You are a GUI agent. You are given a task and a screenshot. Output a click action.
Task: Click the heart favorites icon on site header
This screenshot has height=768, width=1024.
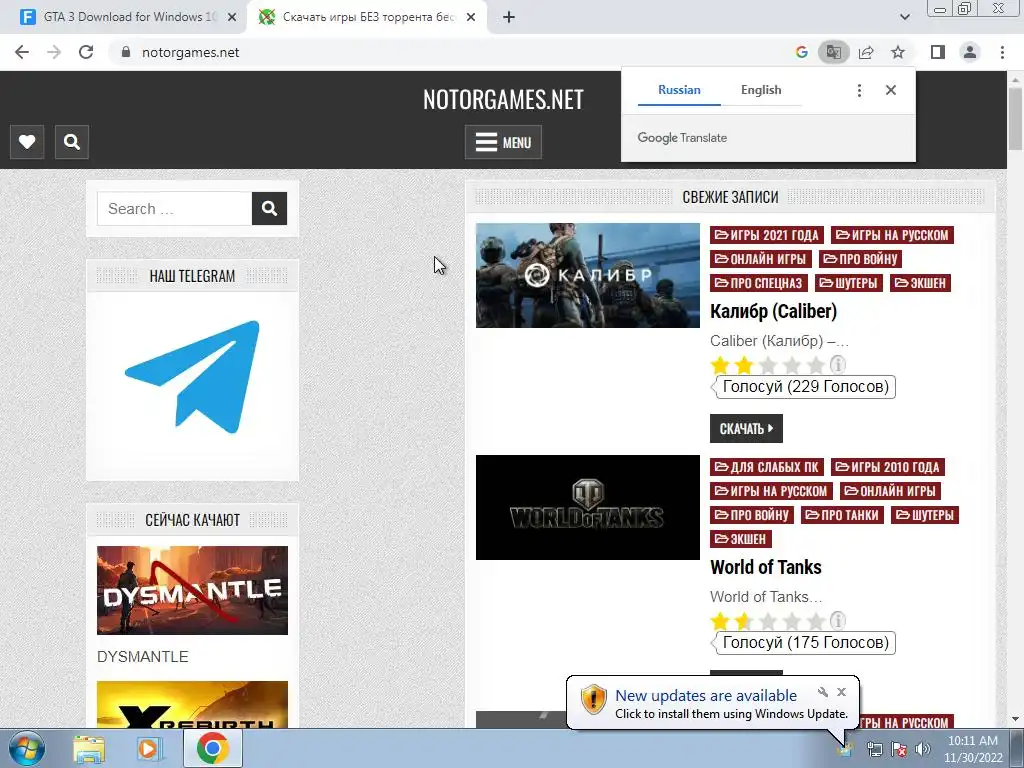[27, 142]
